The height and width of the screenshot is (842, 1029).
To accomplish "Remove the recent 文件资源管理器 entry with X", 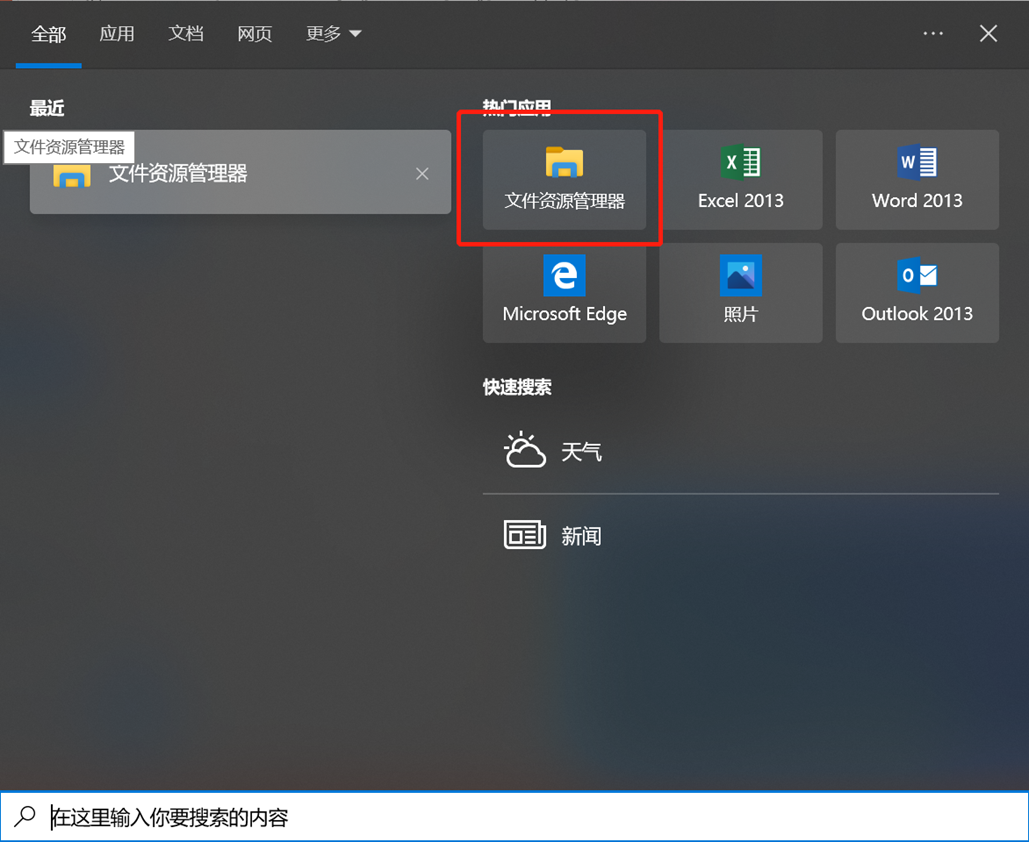I will click(x=422, y=174).
